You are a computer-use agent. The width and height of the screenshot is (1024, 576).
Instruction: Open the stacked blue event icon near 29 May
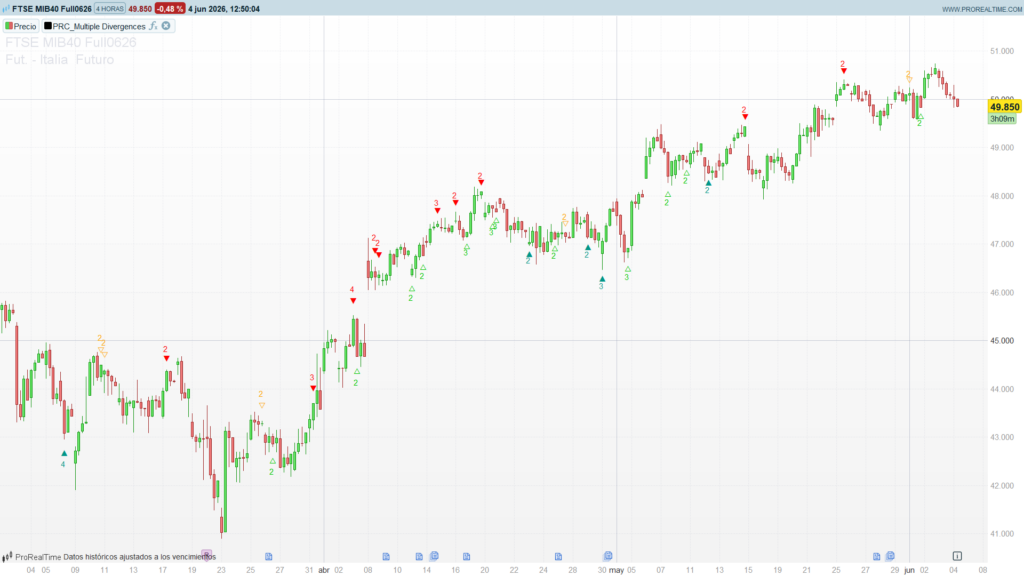tap(890, 556)
